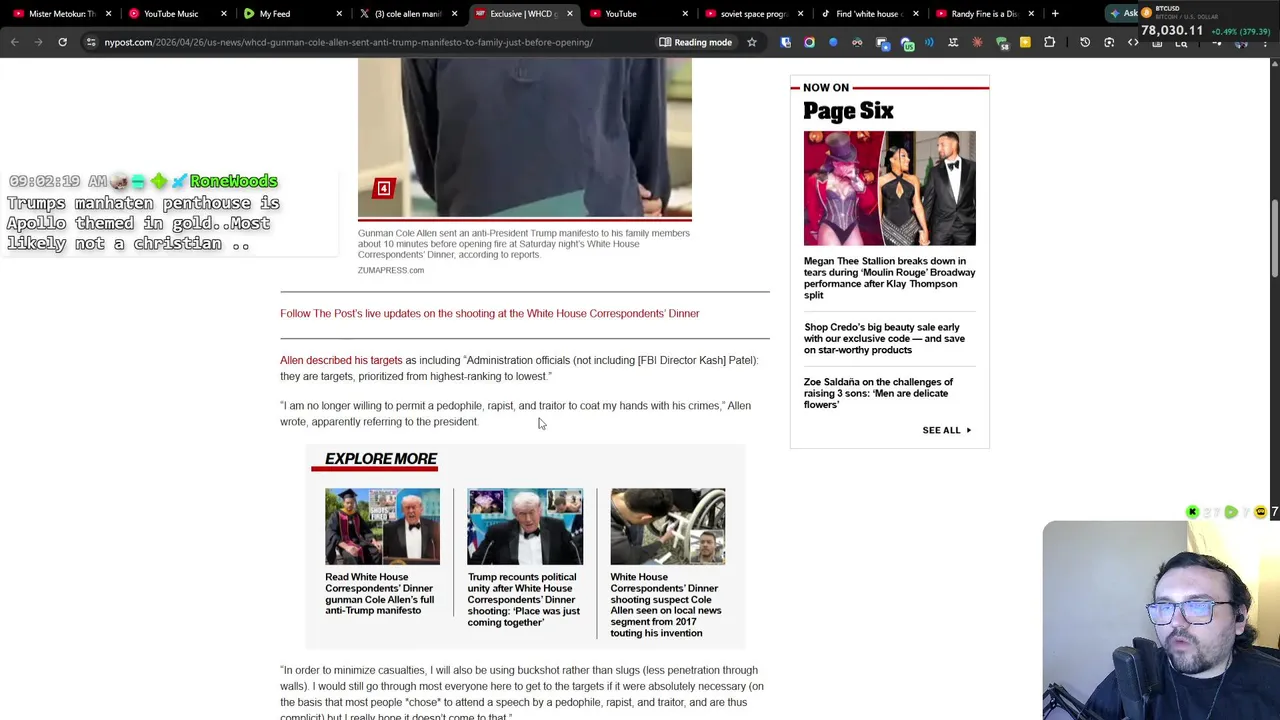
Task: Click the Ask AI sparkle button
Action: pyautogui.click(x=1123, y=13)
